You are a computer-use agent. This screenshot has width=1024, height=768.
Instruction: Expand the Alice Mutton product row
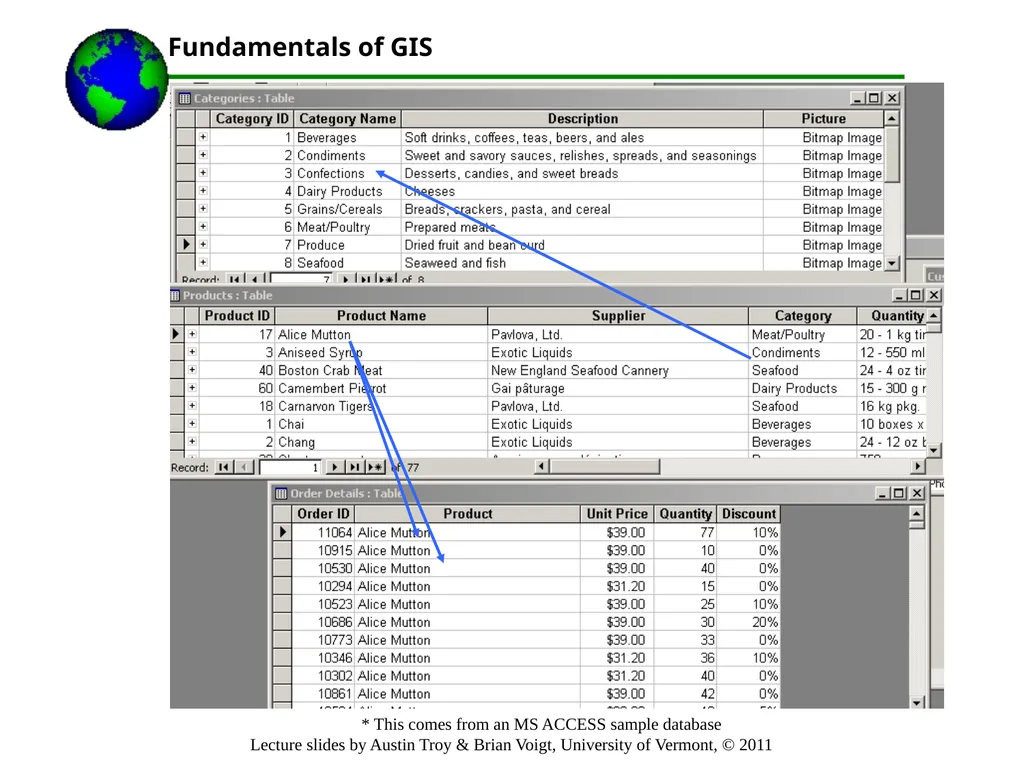[x=192, y=334]
